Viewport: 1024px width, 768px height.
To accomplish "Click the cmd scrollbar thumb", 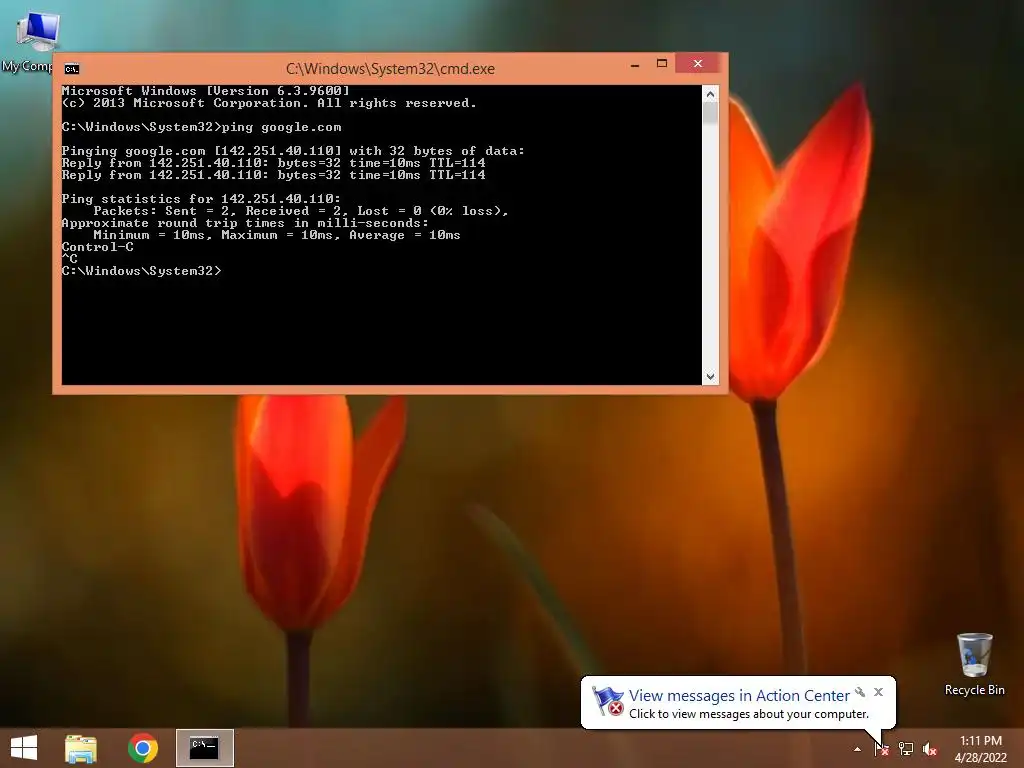I will [711, 113].
